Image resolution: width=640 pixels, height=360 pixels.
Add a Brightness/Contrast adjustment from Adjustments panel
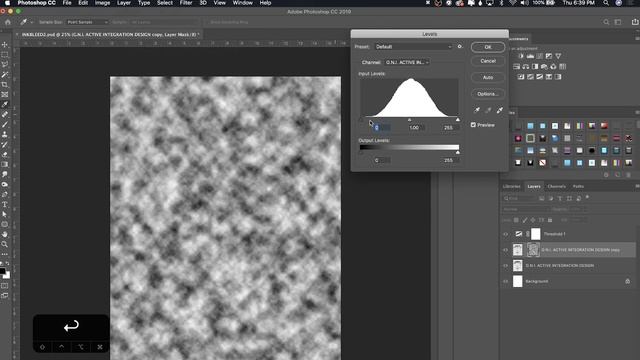click(521, 56)
